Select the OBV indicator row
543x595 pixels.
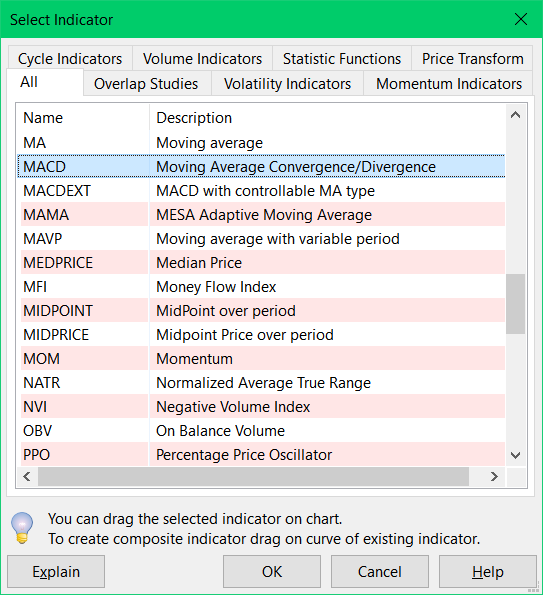(x=261, y=431)
